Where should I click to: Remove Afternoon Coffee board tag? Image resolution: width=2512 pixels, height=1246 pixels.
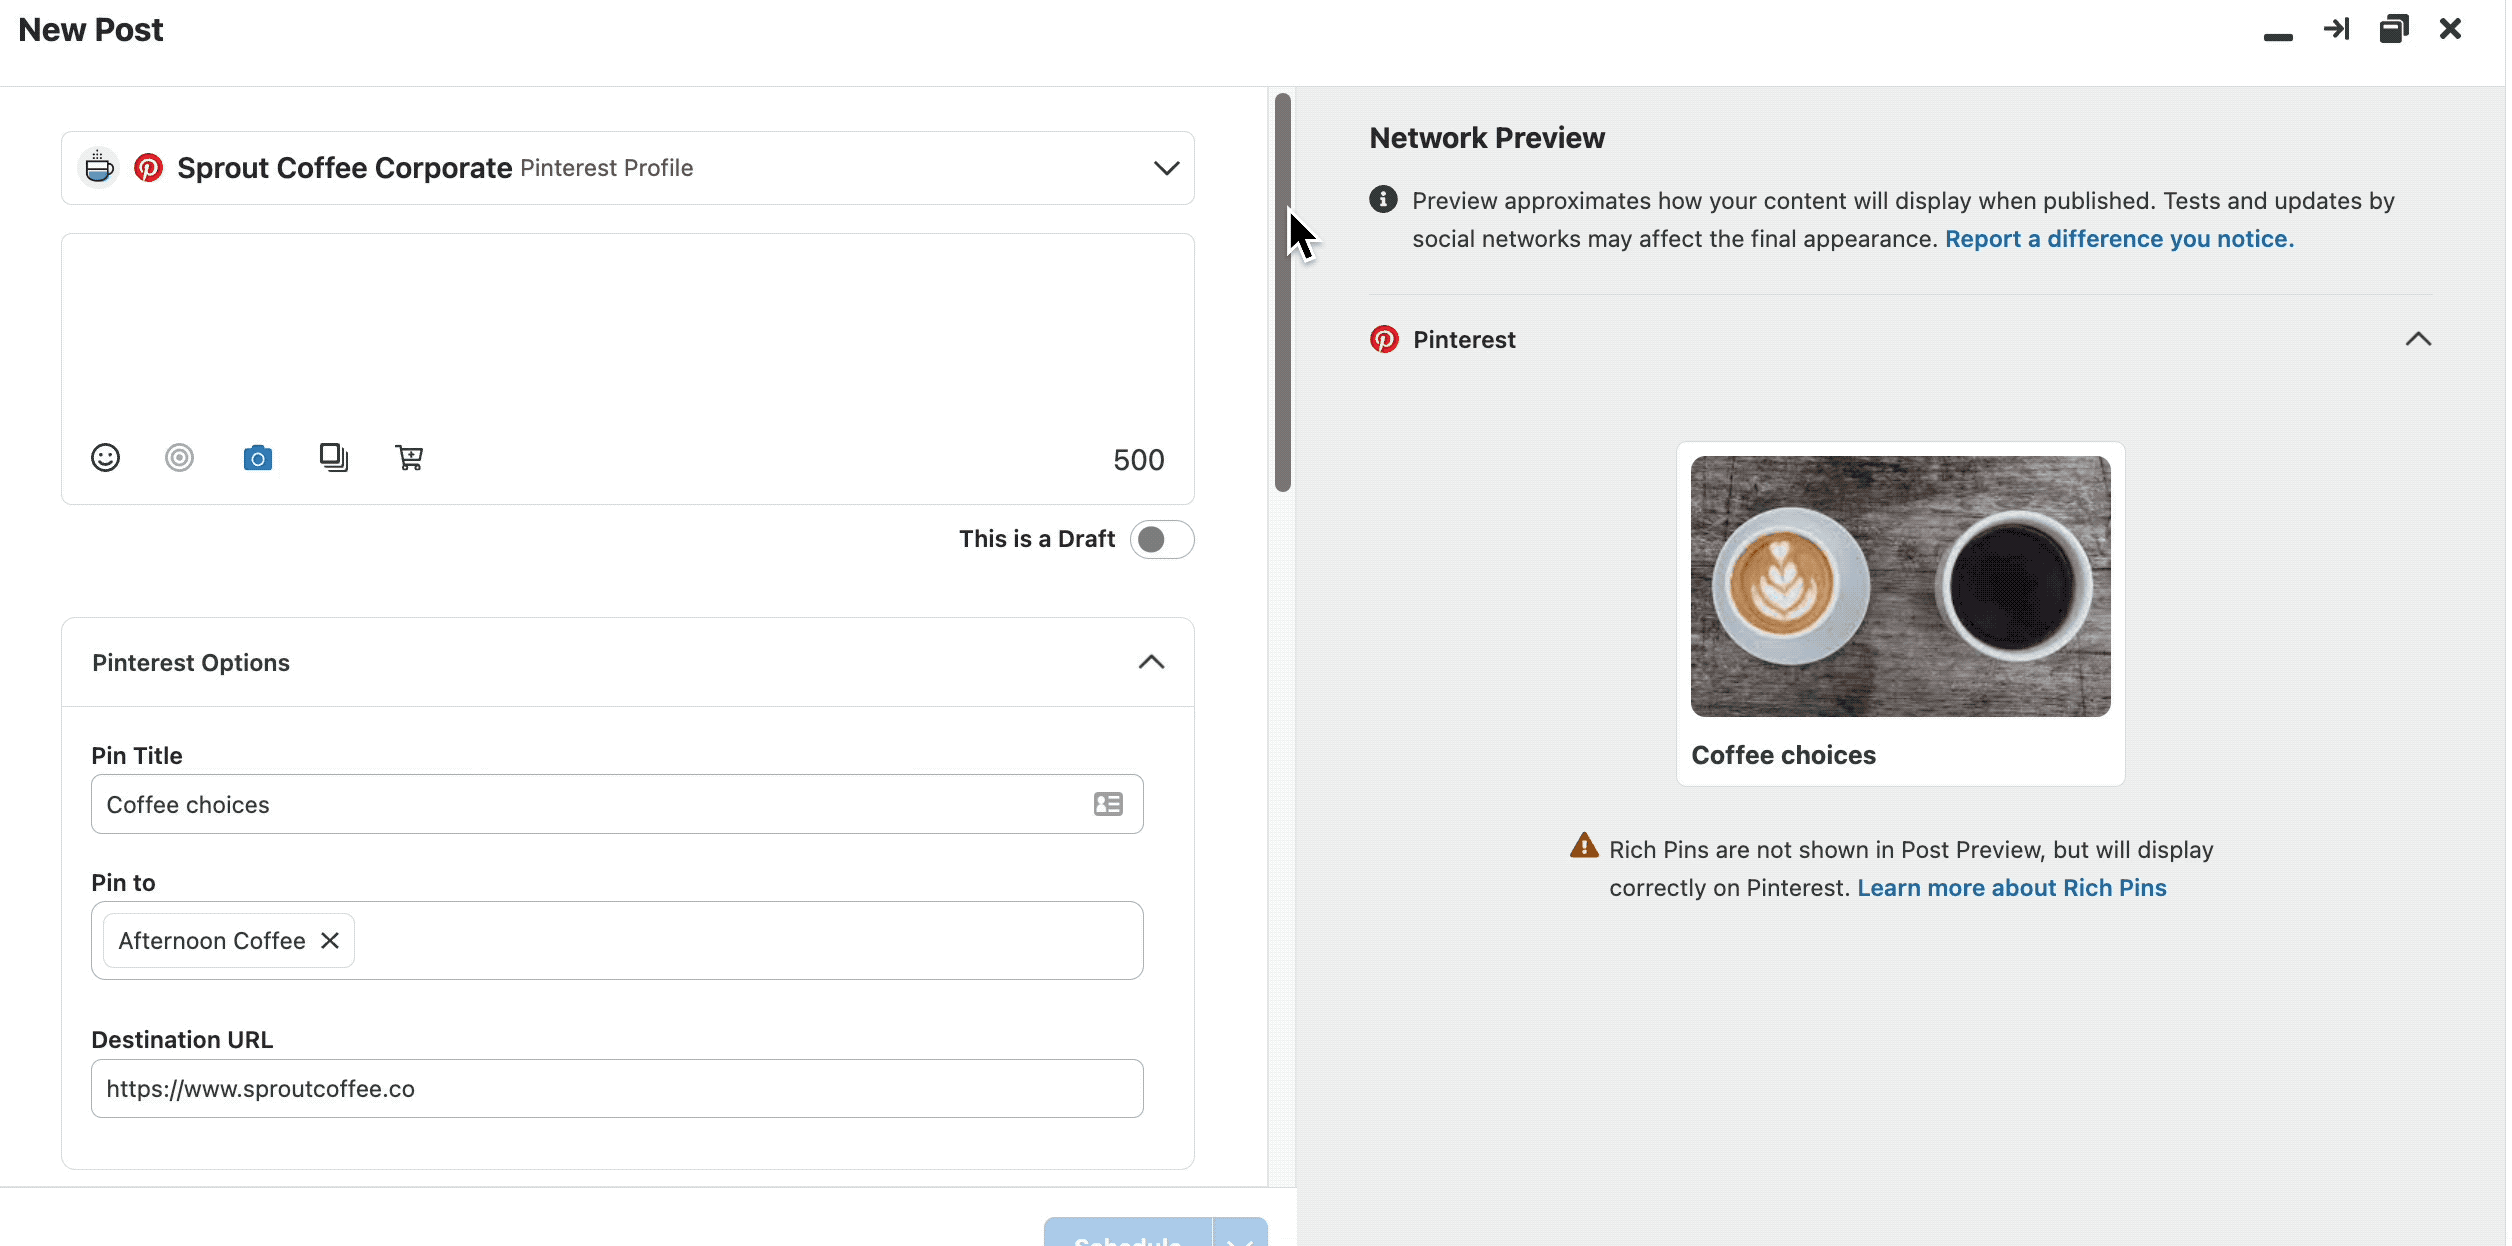(x=330, y=941)
